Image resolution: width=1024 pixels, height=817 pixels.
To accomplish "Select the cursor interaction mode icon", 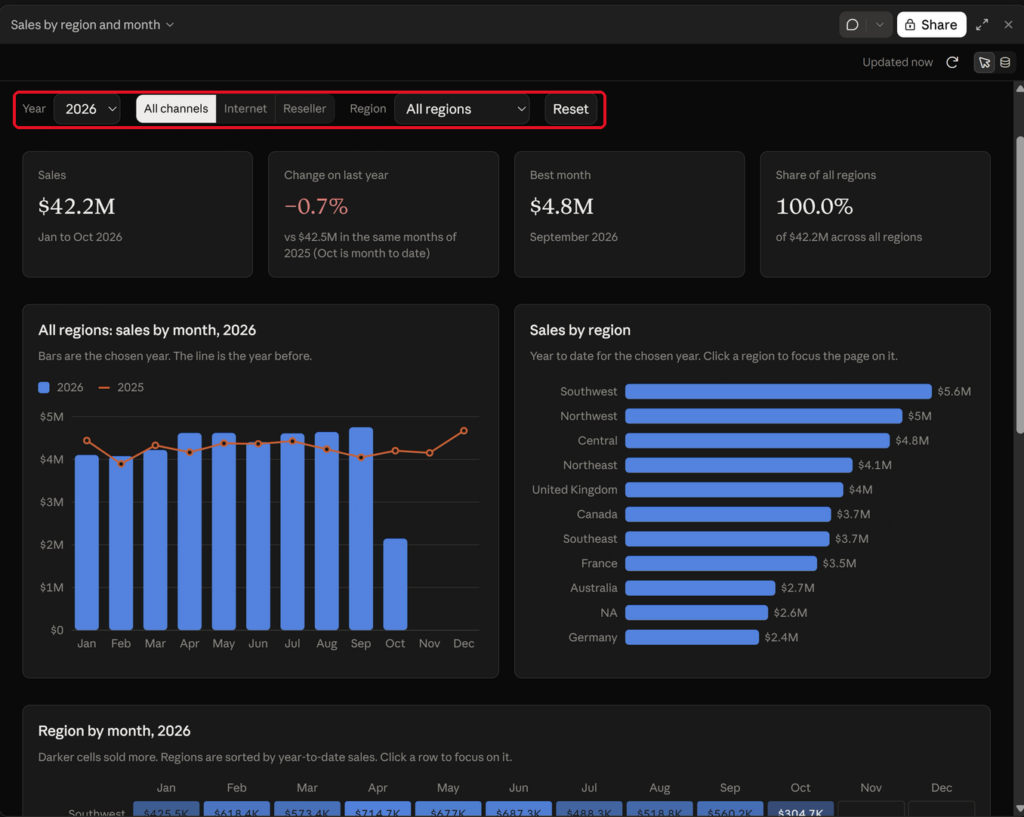I will (984, 62).
